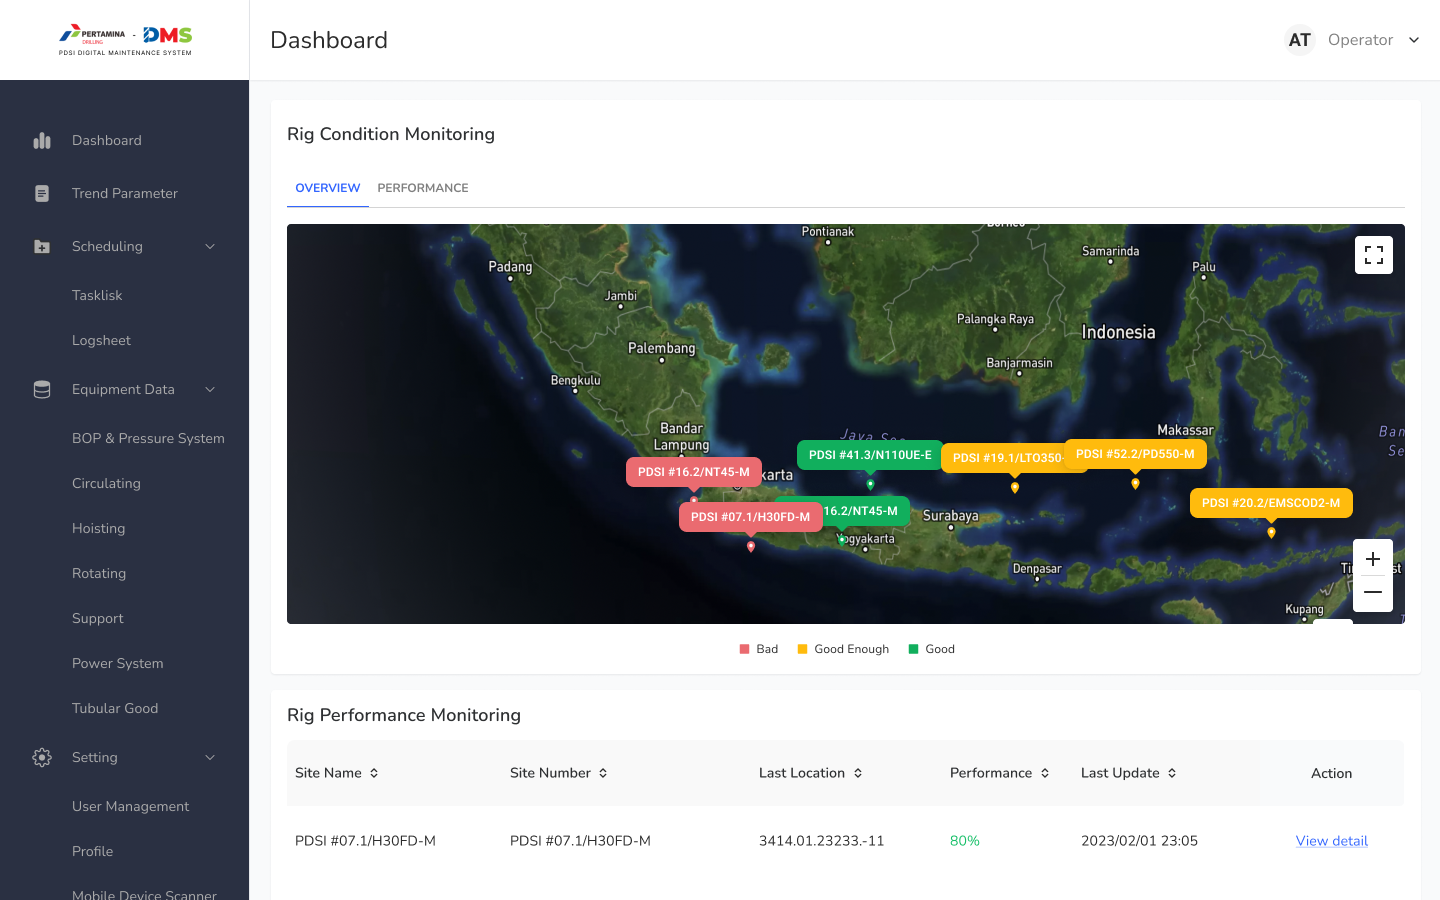Screen dimensions: 1440x900
Task: Click the red Bad legend swatch
Action: pyautogui.click(x=744, y=648)
